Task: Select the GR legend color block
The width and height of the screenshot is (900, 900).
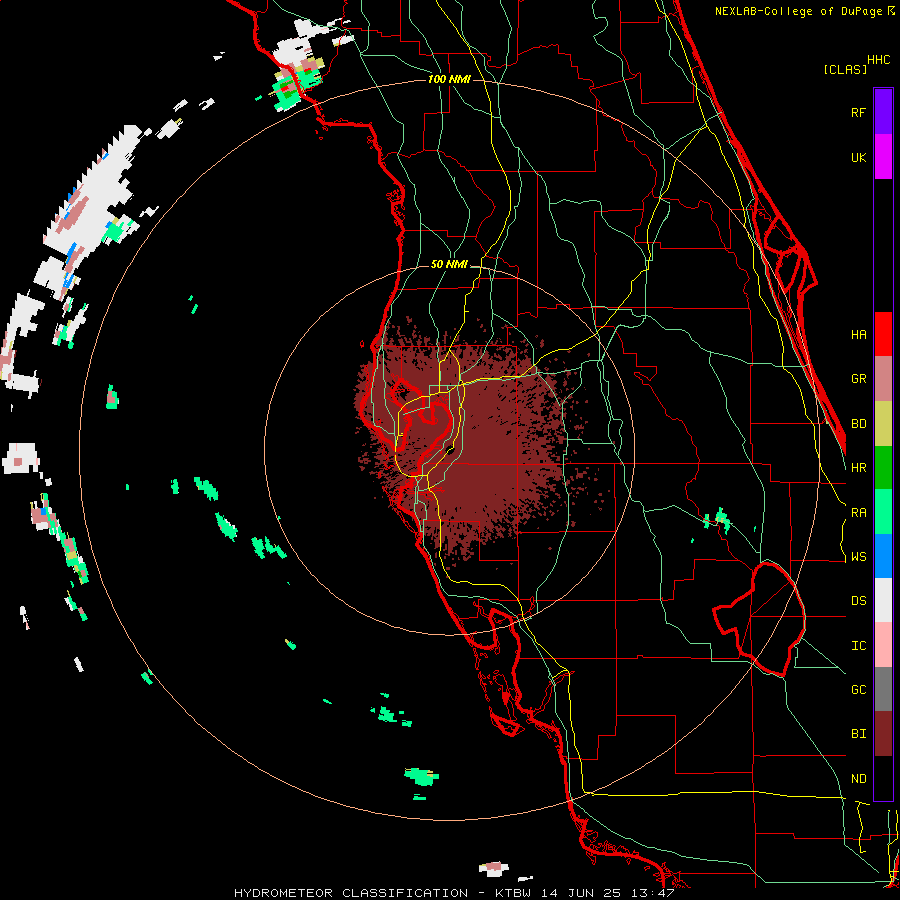Action: (x=883, y=379)
